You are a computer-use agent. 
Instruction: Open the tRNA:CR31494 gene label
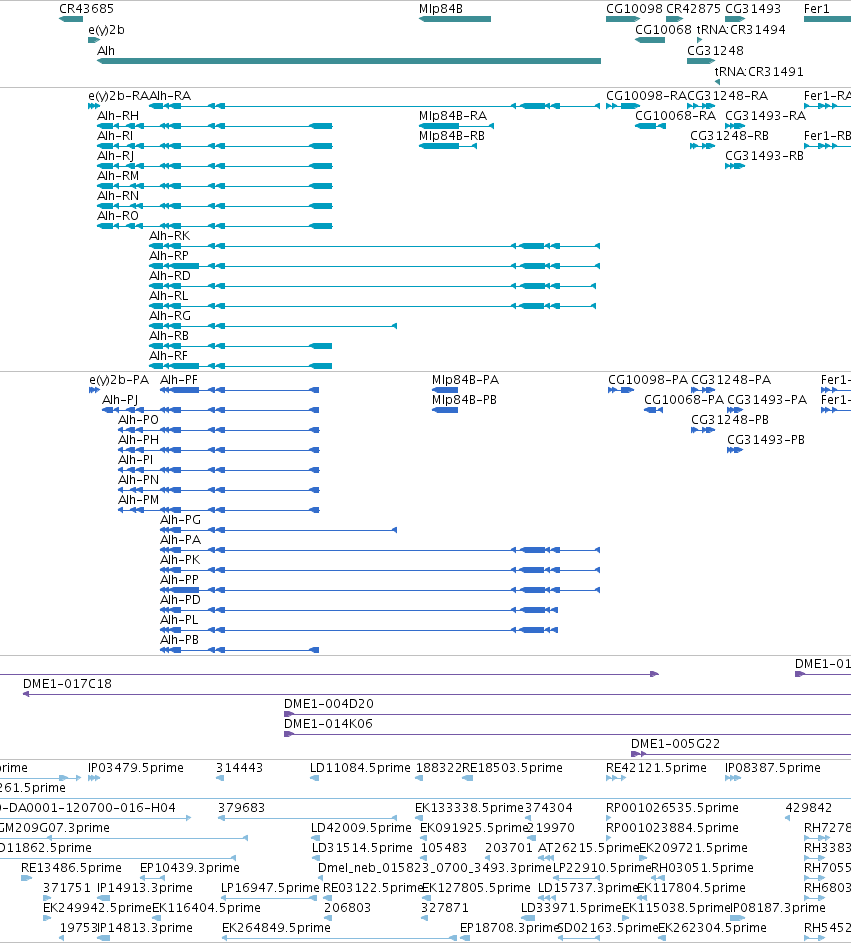(x=741, y=30)
